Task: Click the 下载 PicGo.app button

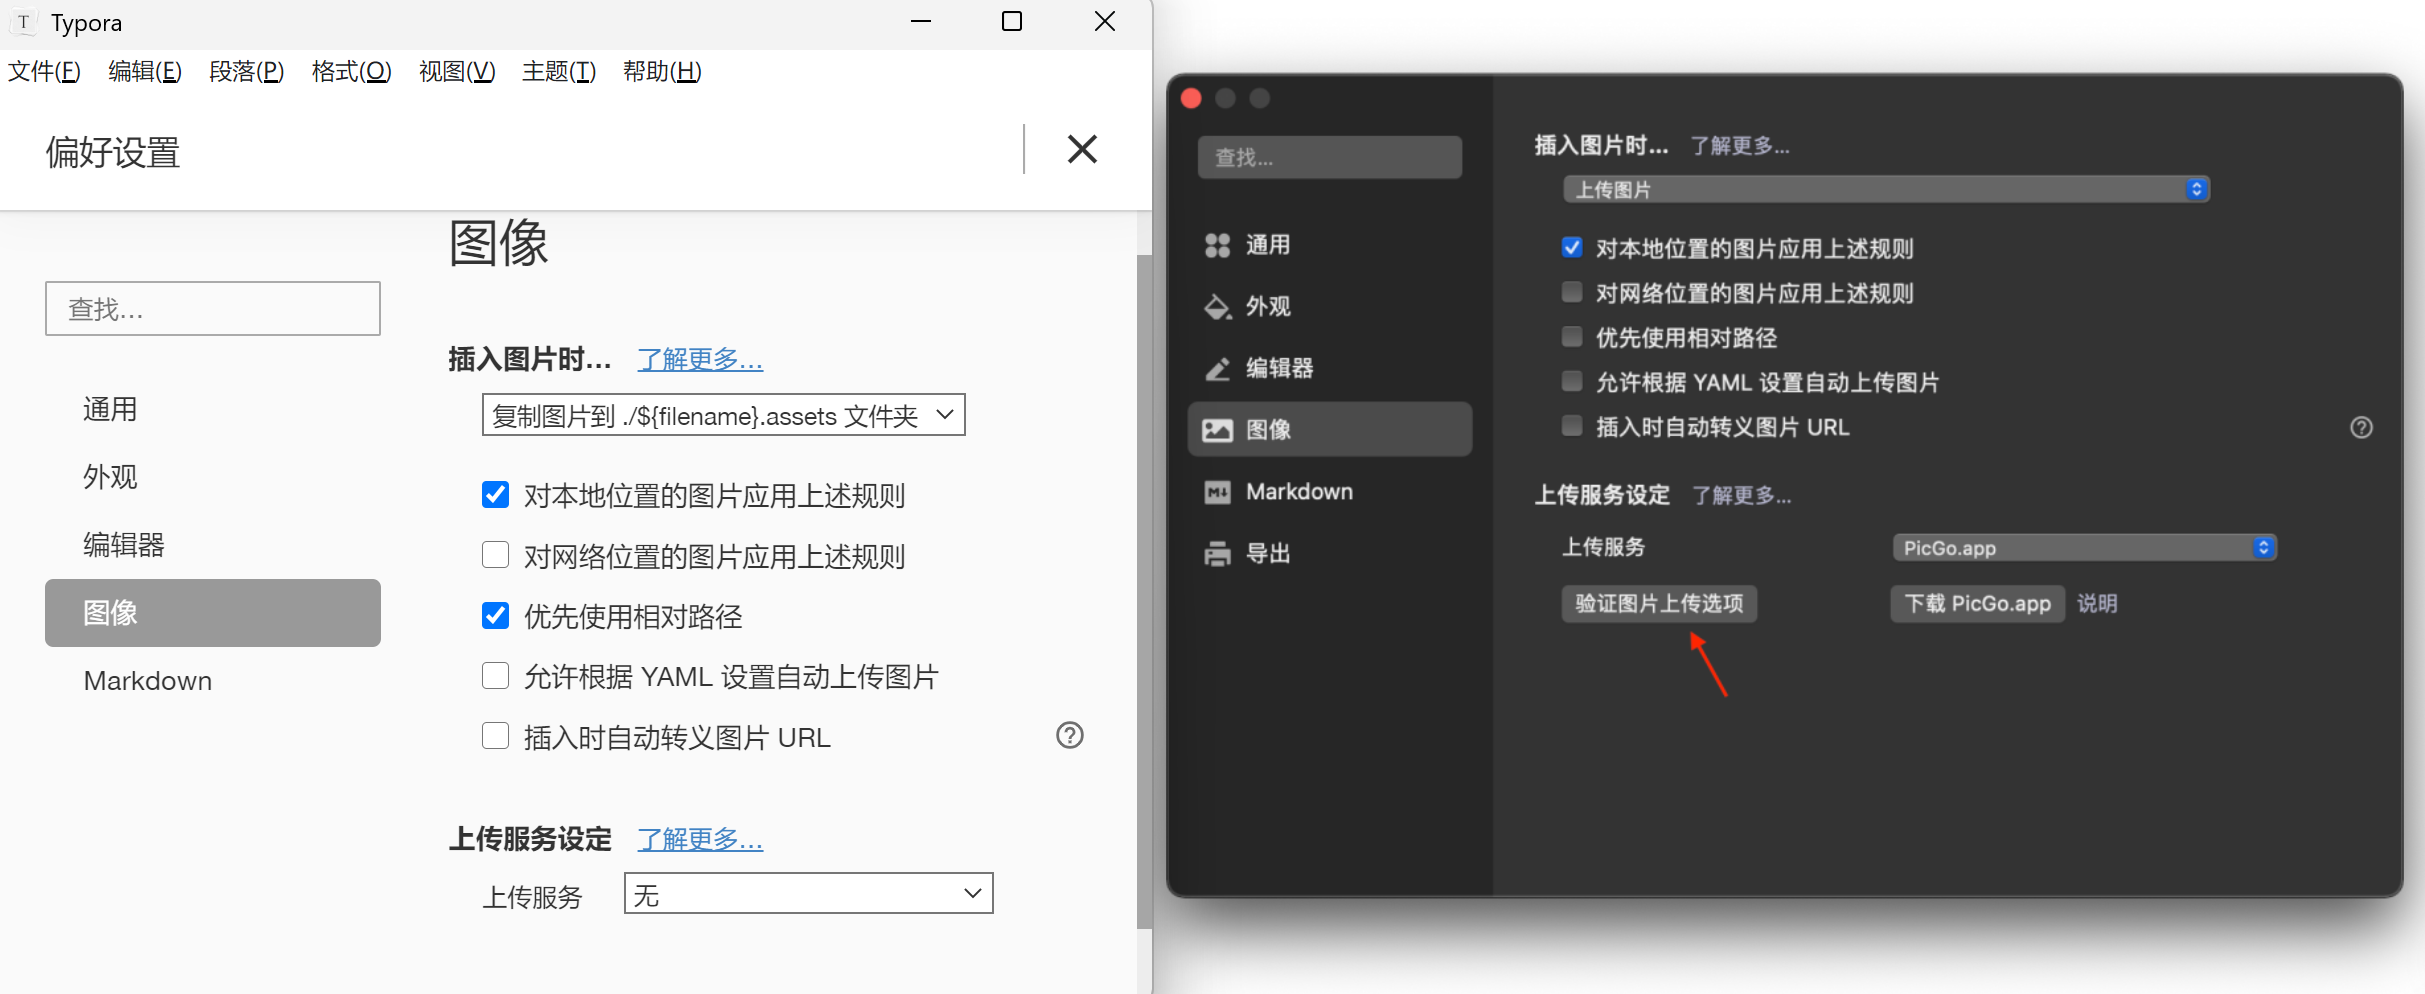Action: [x=1977, y=604]
